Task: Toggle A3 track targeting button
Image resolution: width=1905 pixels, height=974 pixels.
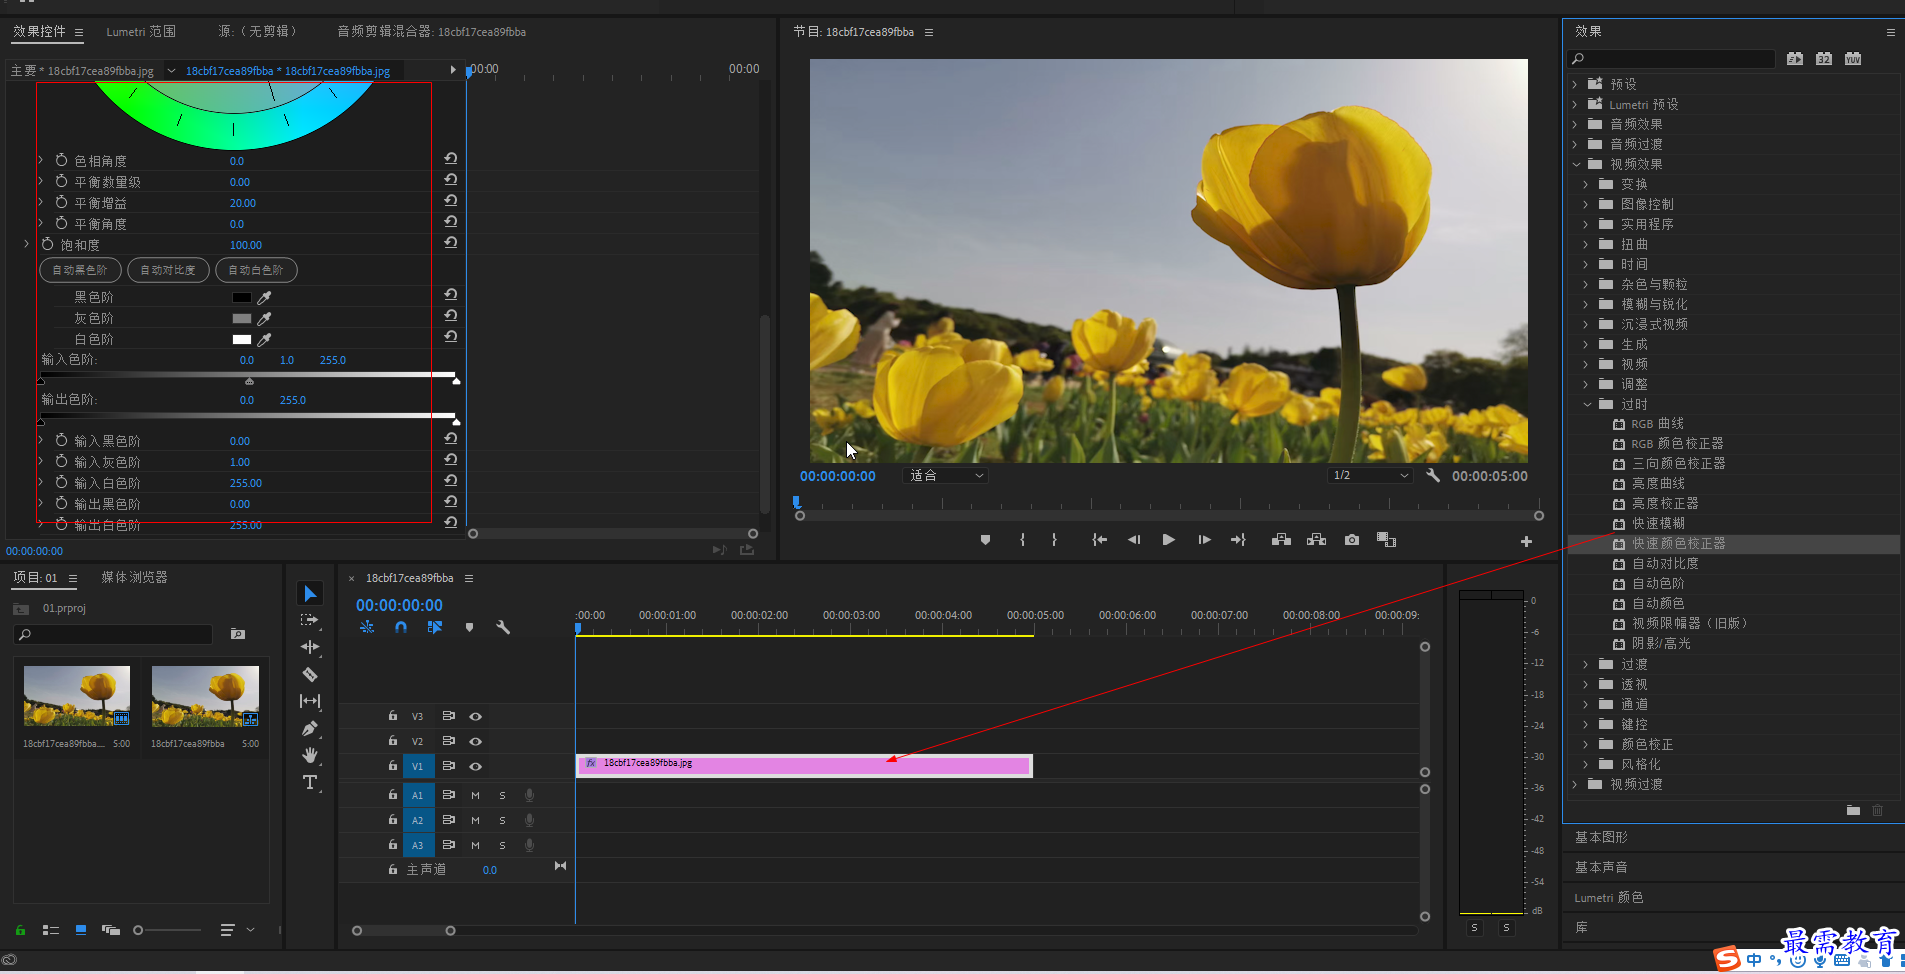Action: (418, 845)
